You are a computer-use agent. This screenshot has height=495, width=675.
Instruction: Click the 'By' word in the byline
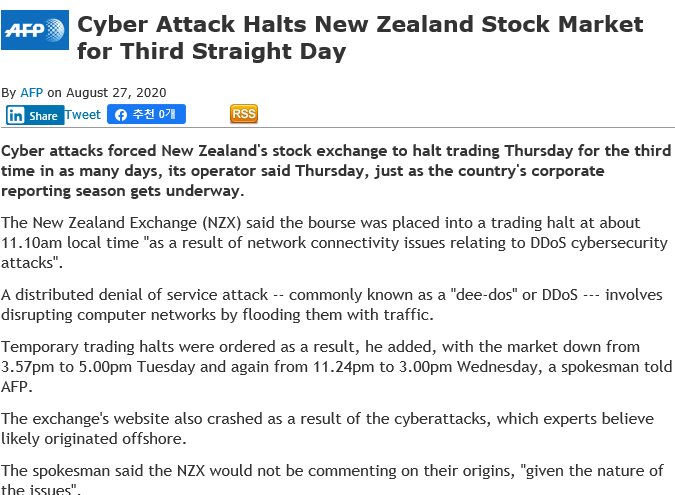(x=9, y=93)
